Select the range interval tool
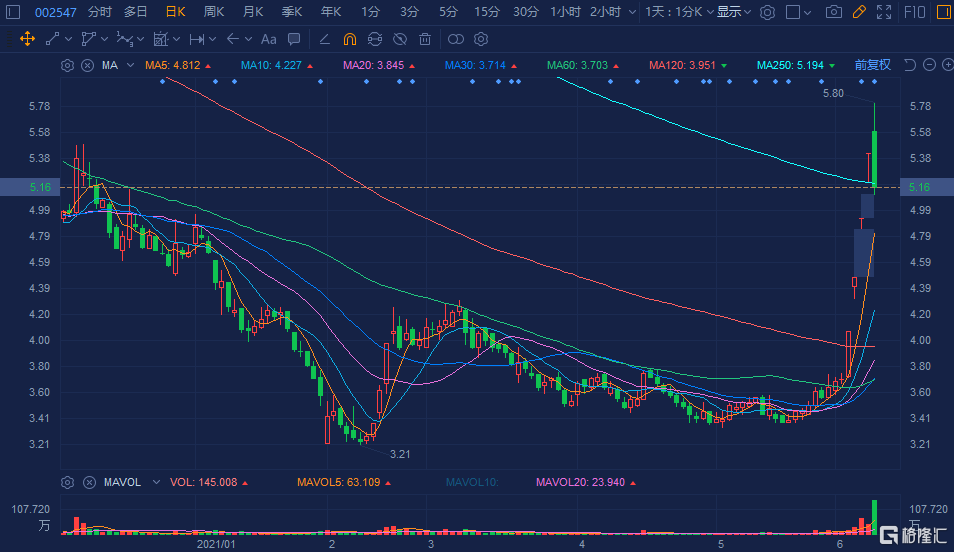 197,40
